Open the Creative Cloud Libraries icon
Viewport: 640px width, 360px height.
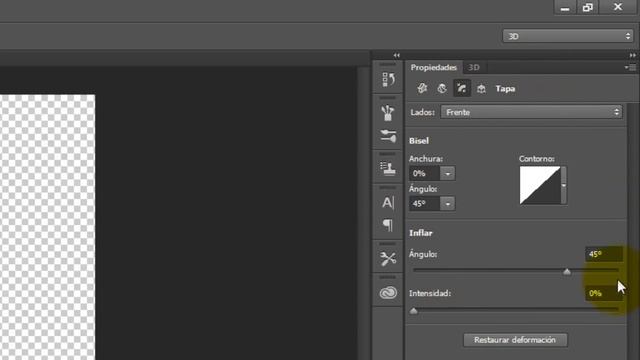pos(388,292)
